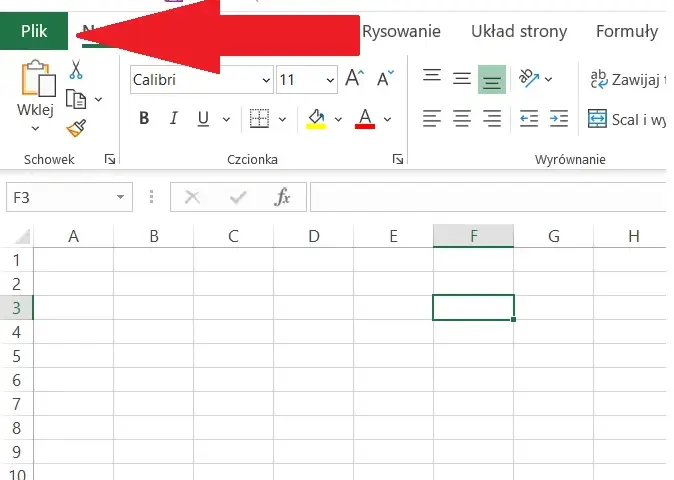Viewport: 674px width, 480px height.
Task: Align cell text left
Action: (x=432, y=119)
